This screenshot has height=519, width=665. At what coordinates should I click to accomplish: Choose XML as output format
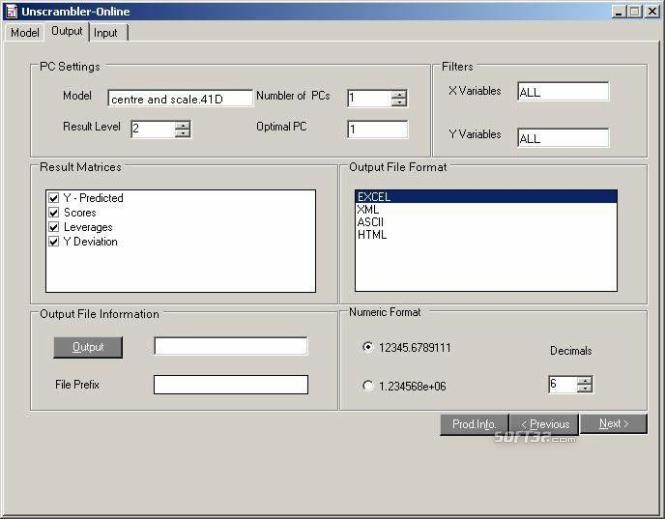pyautogui.click(x=486, y=209)
